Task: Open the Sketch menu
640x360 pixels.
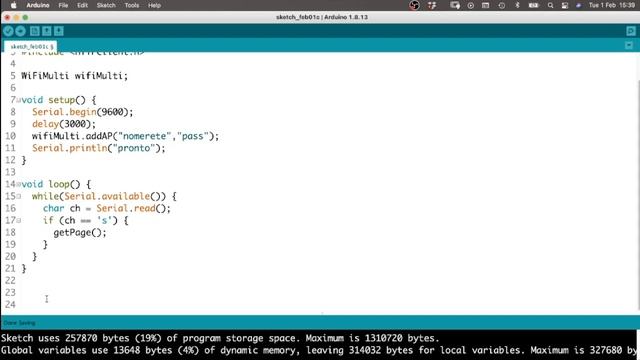Action: (x=106, y=5)
